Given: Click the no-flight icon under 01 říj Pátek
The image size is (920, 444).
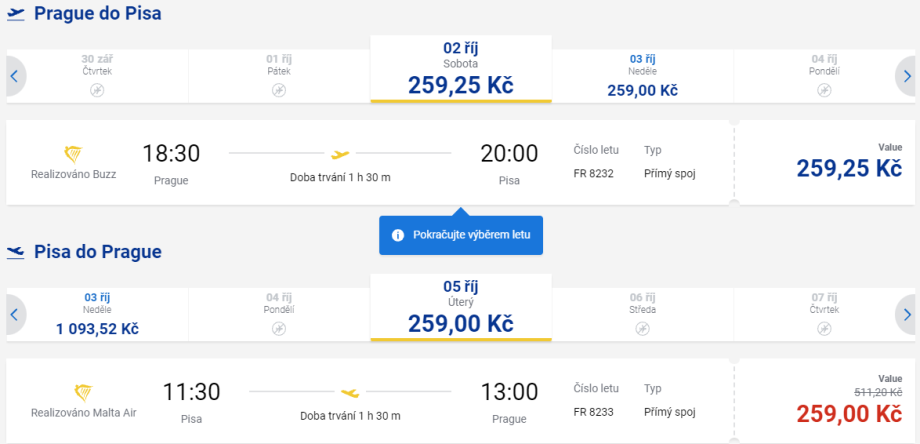Looking at the screenshot, I should [x=279, y=90].
